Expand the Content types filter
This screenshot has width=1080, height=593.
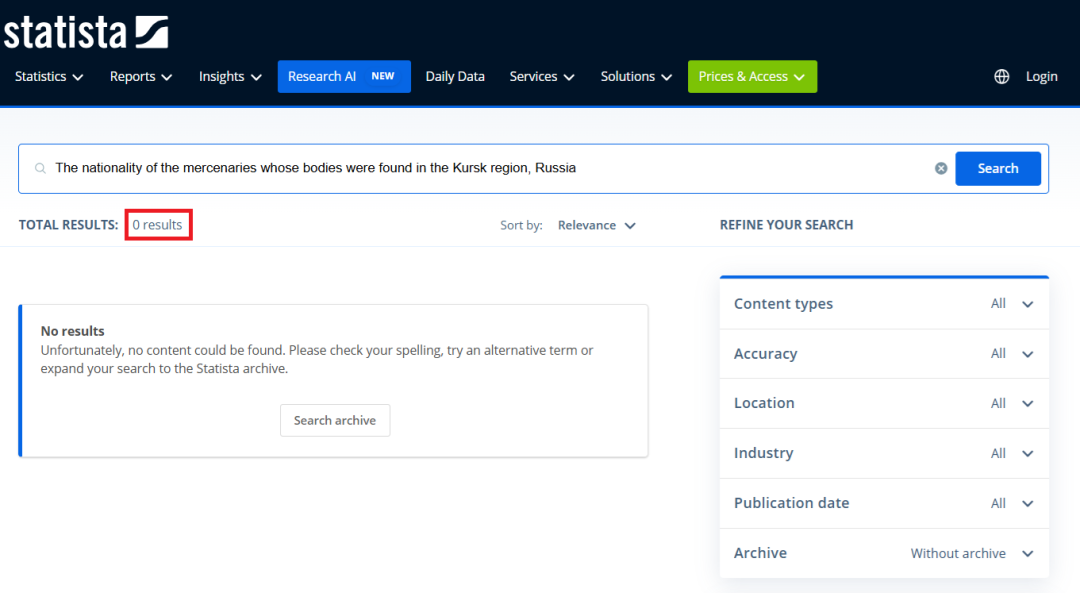point(884,304)
